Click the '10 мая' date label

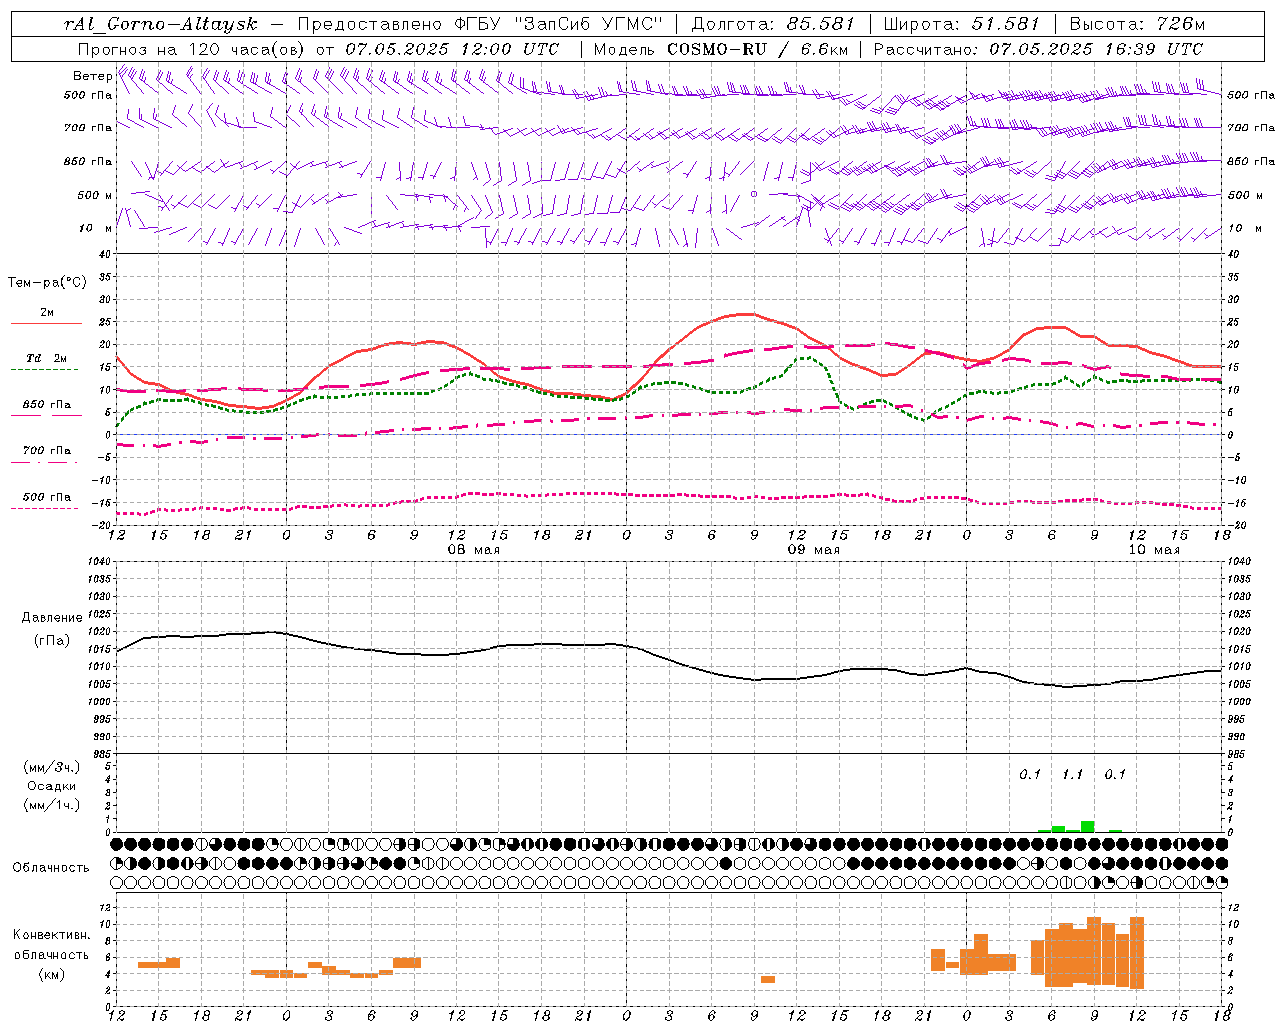click(x=1154, y=550)
